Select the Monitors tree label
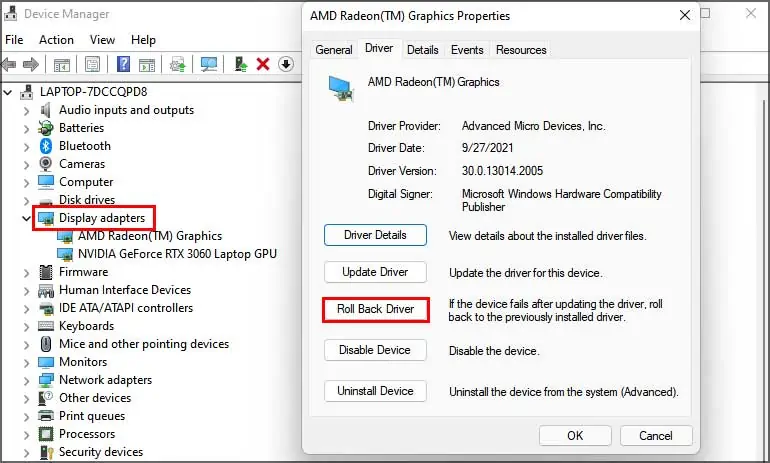Viewport: 770px width, 463px height. pos(83,362)
